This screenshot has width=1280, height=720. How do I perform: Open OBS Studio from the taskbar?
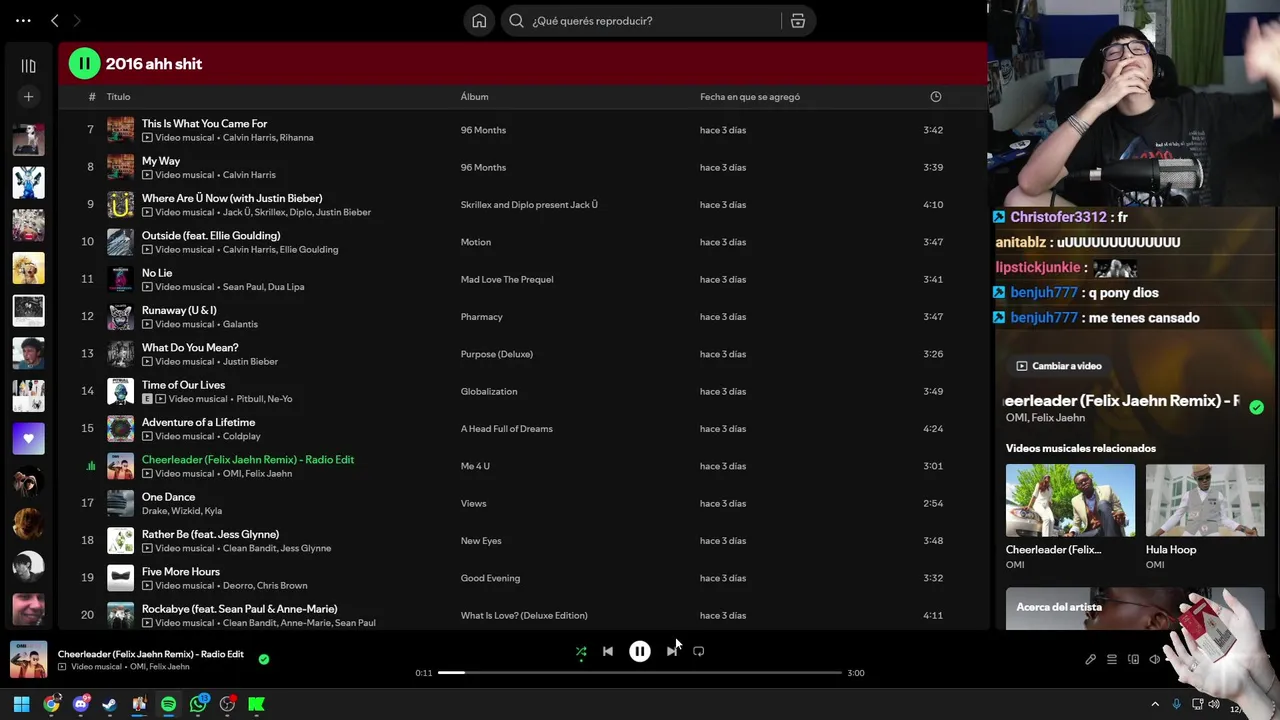(x=227, y=704)
